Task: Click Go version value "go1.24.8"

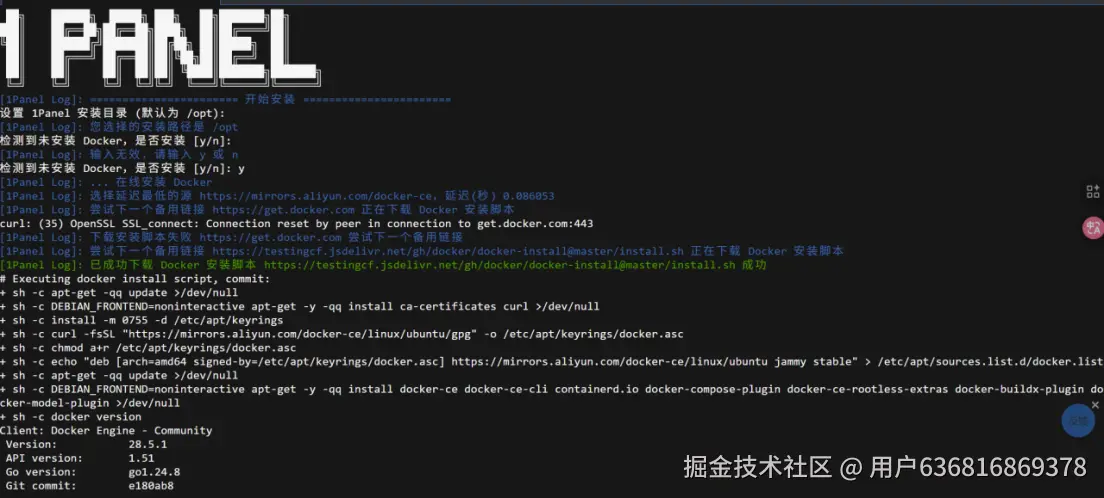Action: pos(154,472)
